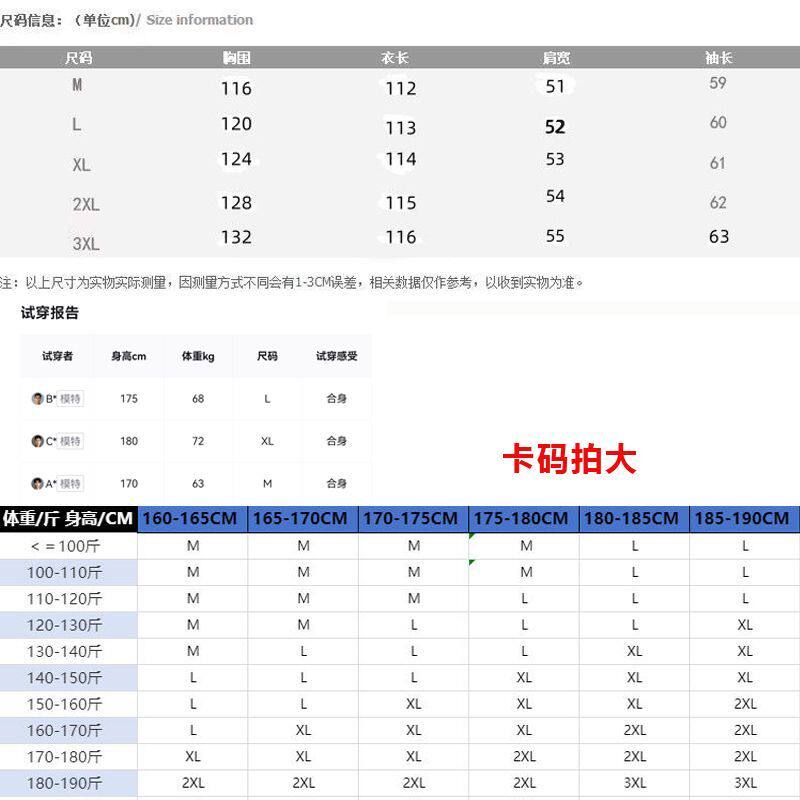Viewport: 800px width, 800px height.
Task: Click 合身 in tester B* row
Action: point(337,398)
